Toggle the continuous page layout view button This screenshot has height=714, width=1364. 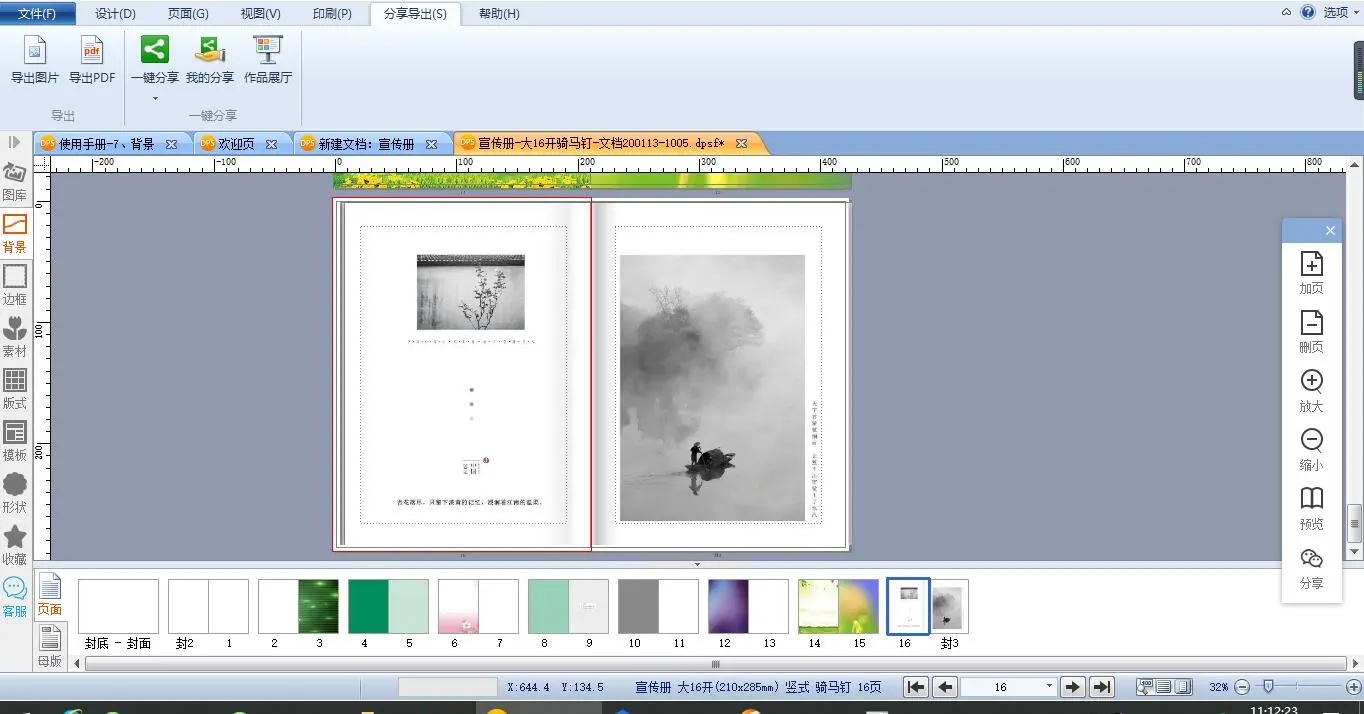point(1164,687)
